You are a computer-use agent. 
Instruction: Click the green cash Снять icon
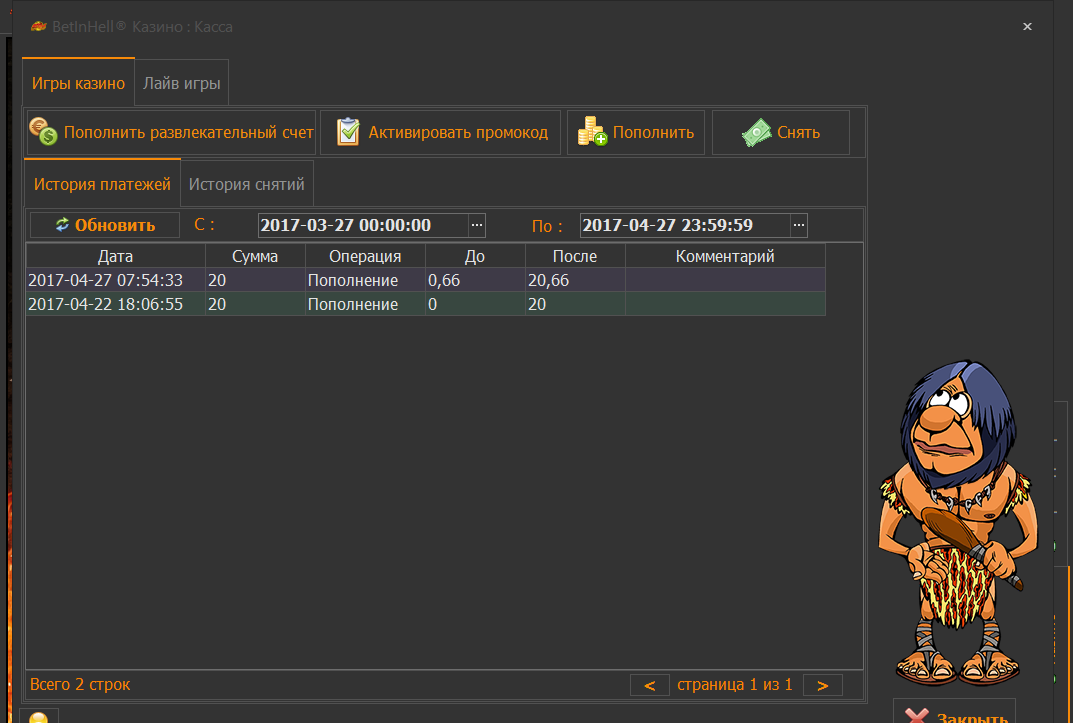(757, 132)
